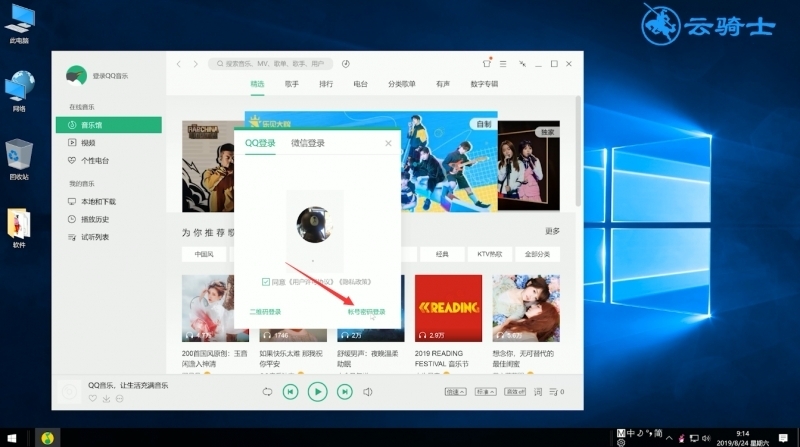800x447 pixels.
Task: Click the album art placeholder in player bar
Action: point(69,392)
